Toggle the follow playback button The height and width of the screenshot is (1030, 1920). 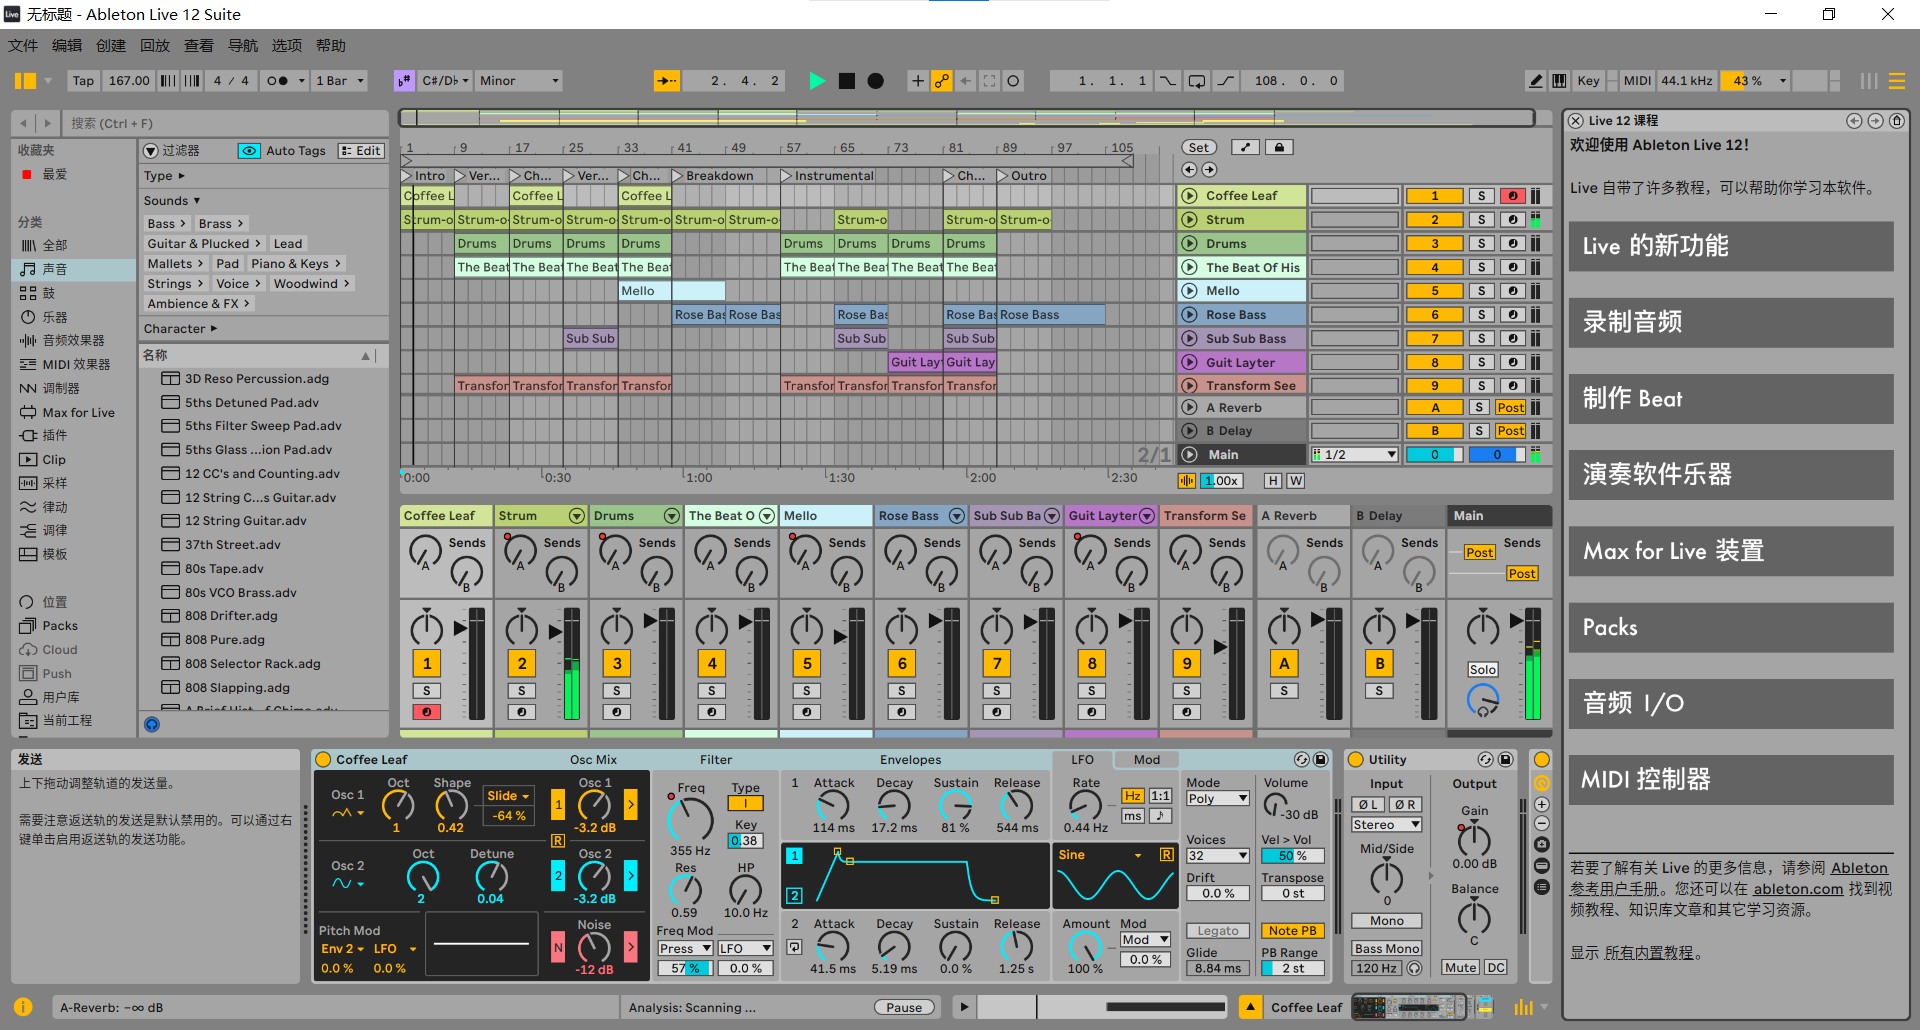(x=667, y=81)
